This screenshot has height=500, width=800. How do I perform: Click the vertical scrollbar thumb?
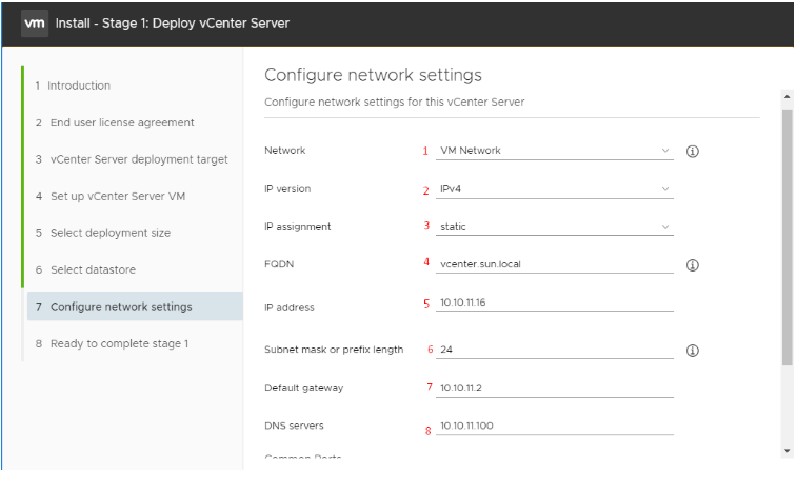pos(787,237)
